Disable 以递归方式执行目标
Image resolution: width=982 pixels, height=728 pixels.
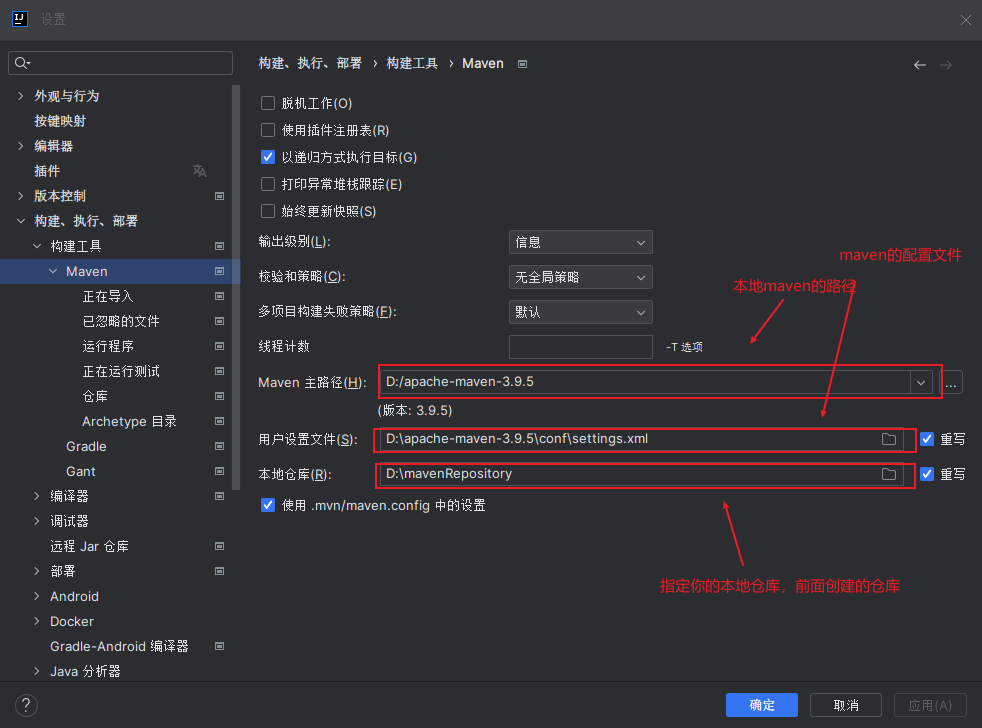[x=268, y=156]
